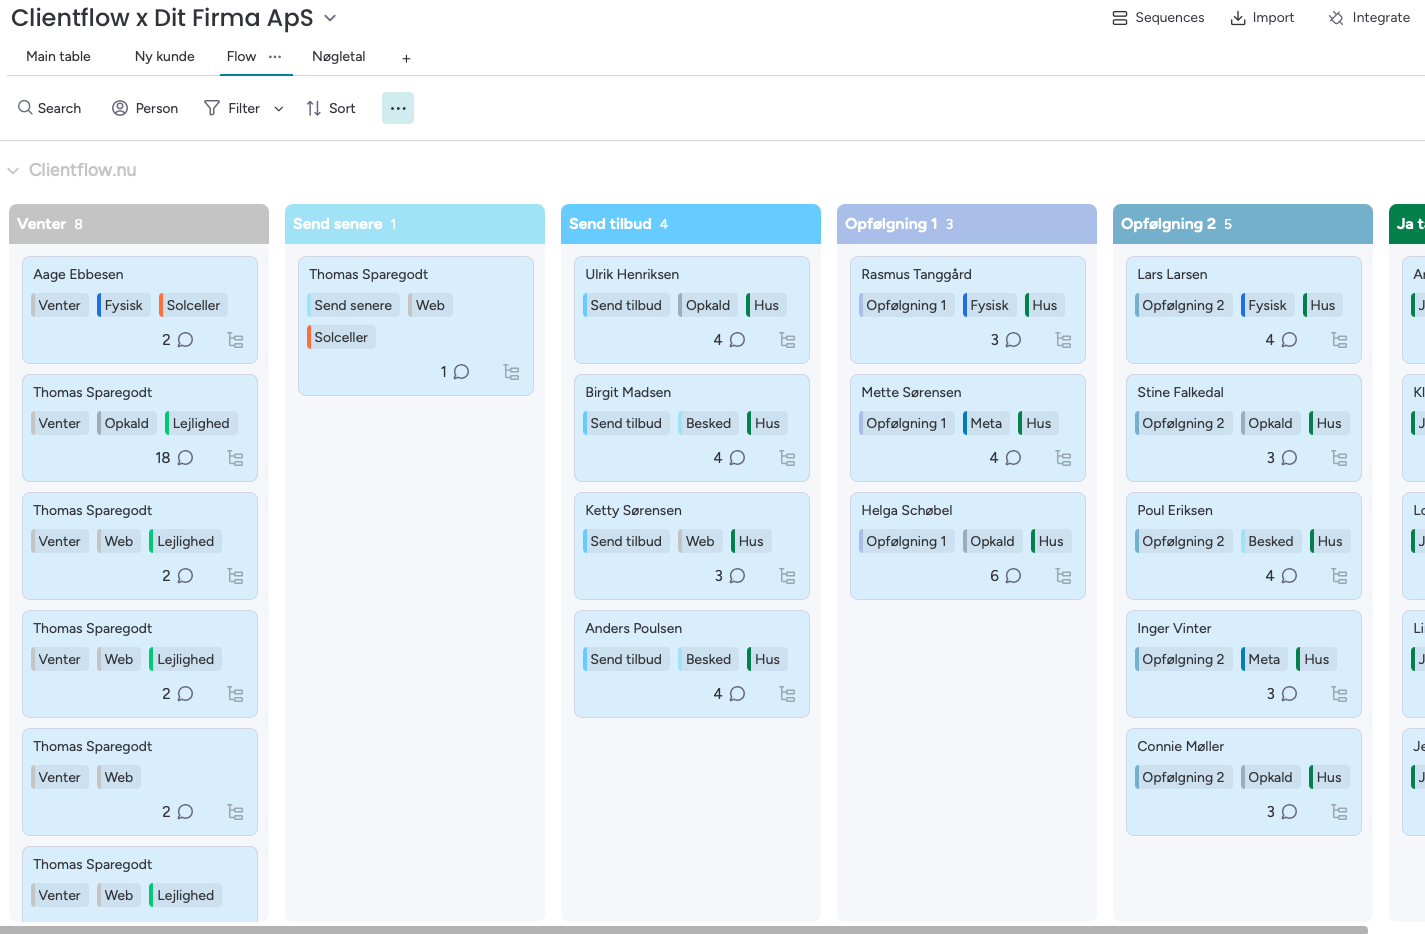Open subitems icon on Stine Falkedal card
Screen dimensions: 1425x934
pyautogui.click(x=1339, y=458)
